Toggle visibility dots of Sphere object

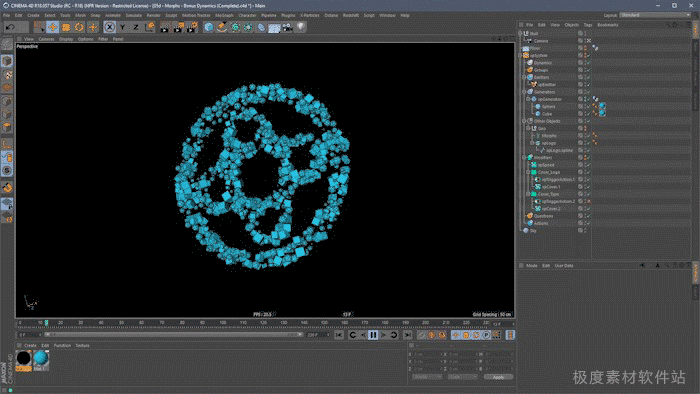585,107
